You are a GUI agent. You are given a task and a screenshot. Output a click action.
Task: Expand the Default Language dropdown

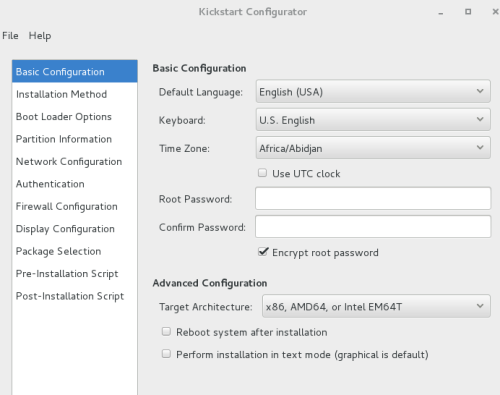coord(373,91)
